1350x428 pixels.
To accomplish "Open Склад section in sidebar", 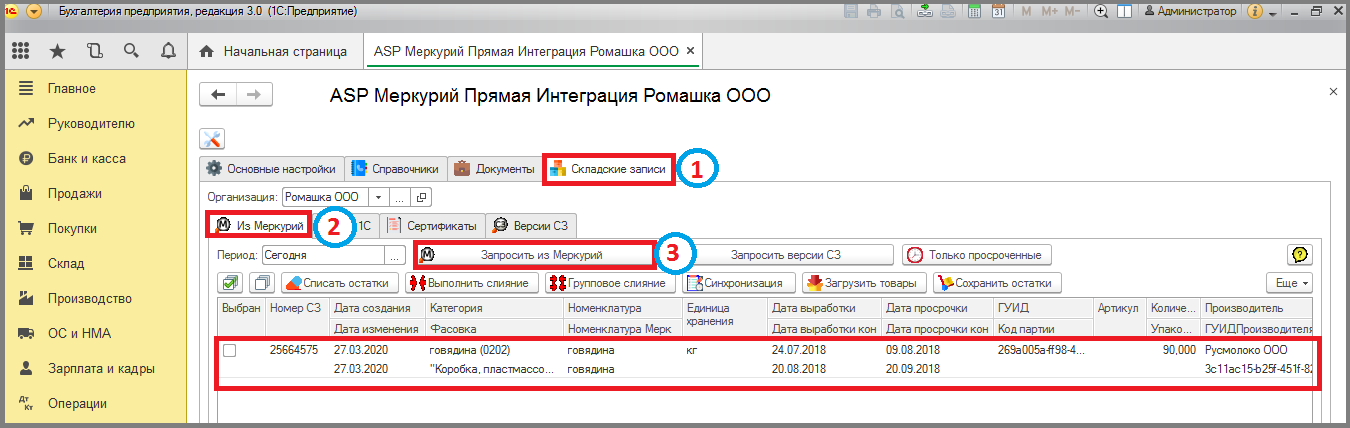I will (x=66, y=264).
